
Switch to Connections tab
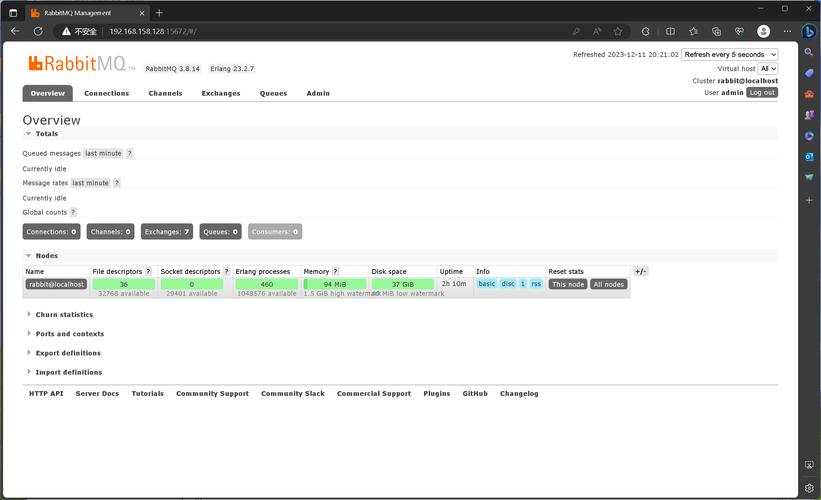point(107,93)
